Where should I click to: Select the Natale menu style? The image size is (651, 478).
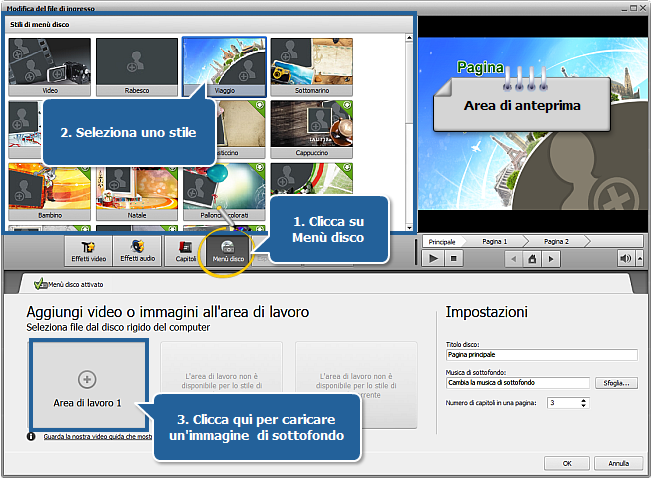137,192
